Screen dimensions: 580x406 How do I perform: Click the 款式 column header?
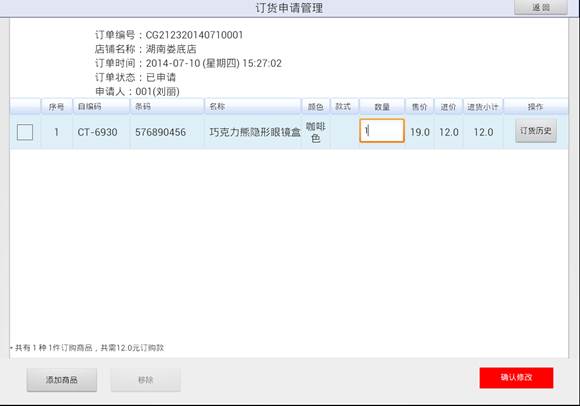(x=344, y=107)
